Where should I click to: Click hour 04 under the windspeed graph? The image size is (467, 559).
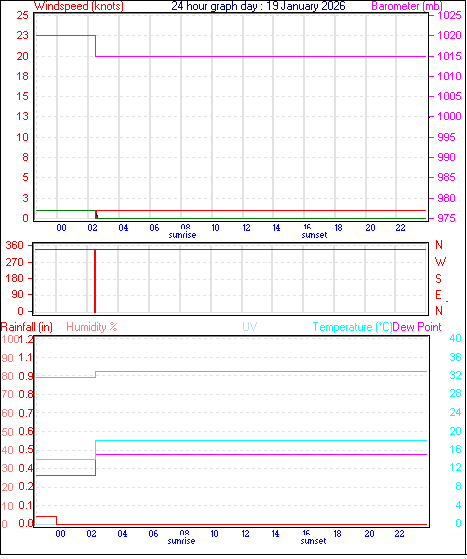tap(123, 227)
